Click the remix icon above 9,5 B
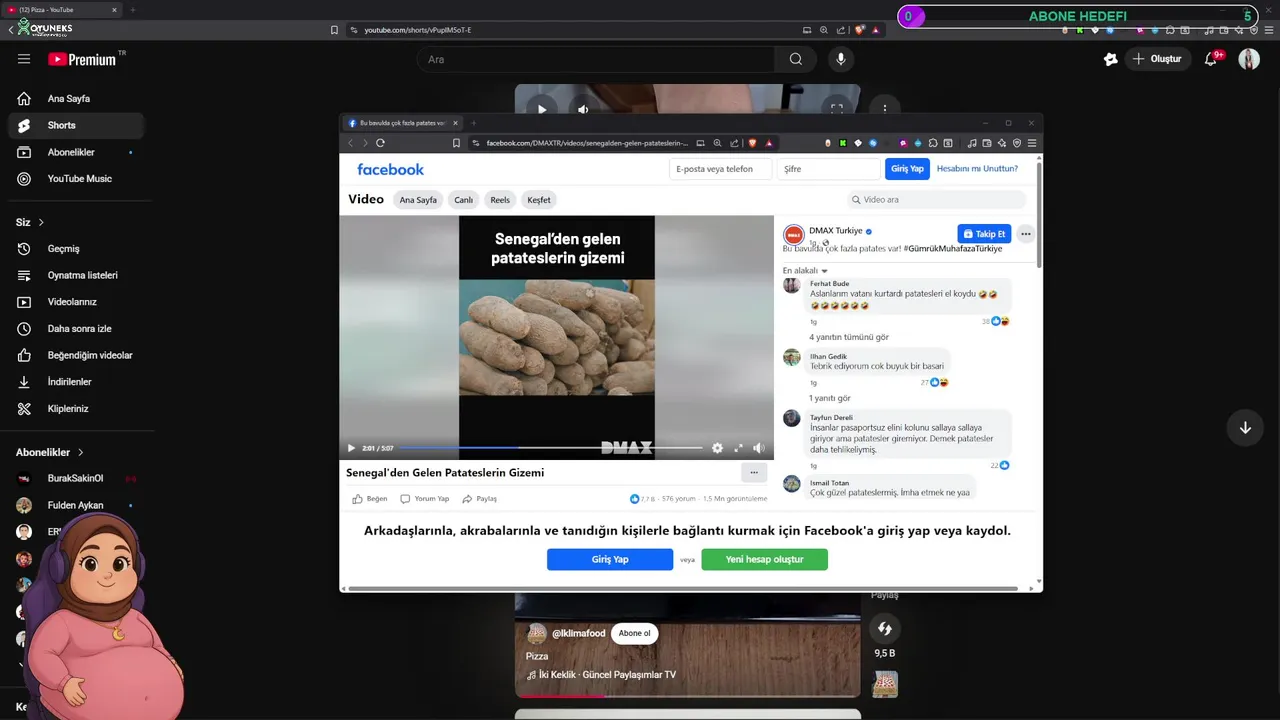This screenshot has height=720, width=1280. click(884, 628)
